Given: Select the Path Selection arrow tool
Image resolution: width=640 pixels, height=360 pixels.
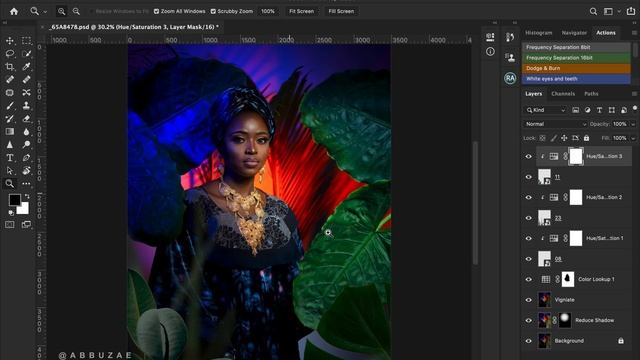Looking at the screenshot, I should (x=10, y=171).
